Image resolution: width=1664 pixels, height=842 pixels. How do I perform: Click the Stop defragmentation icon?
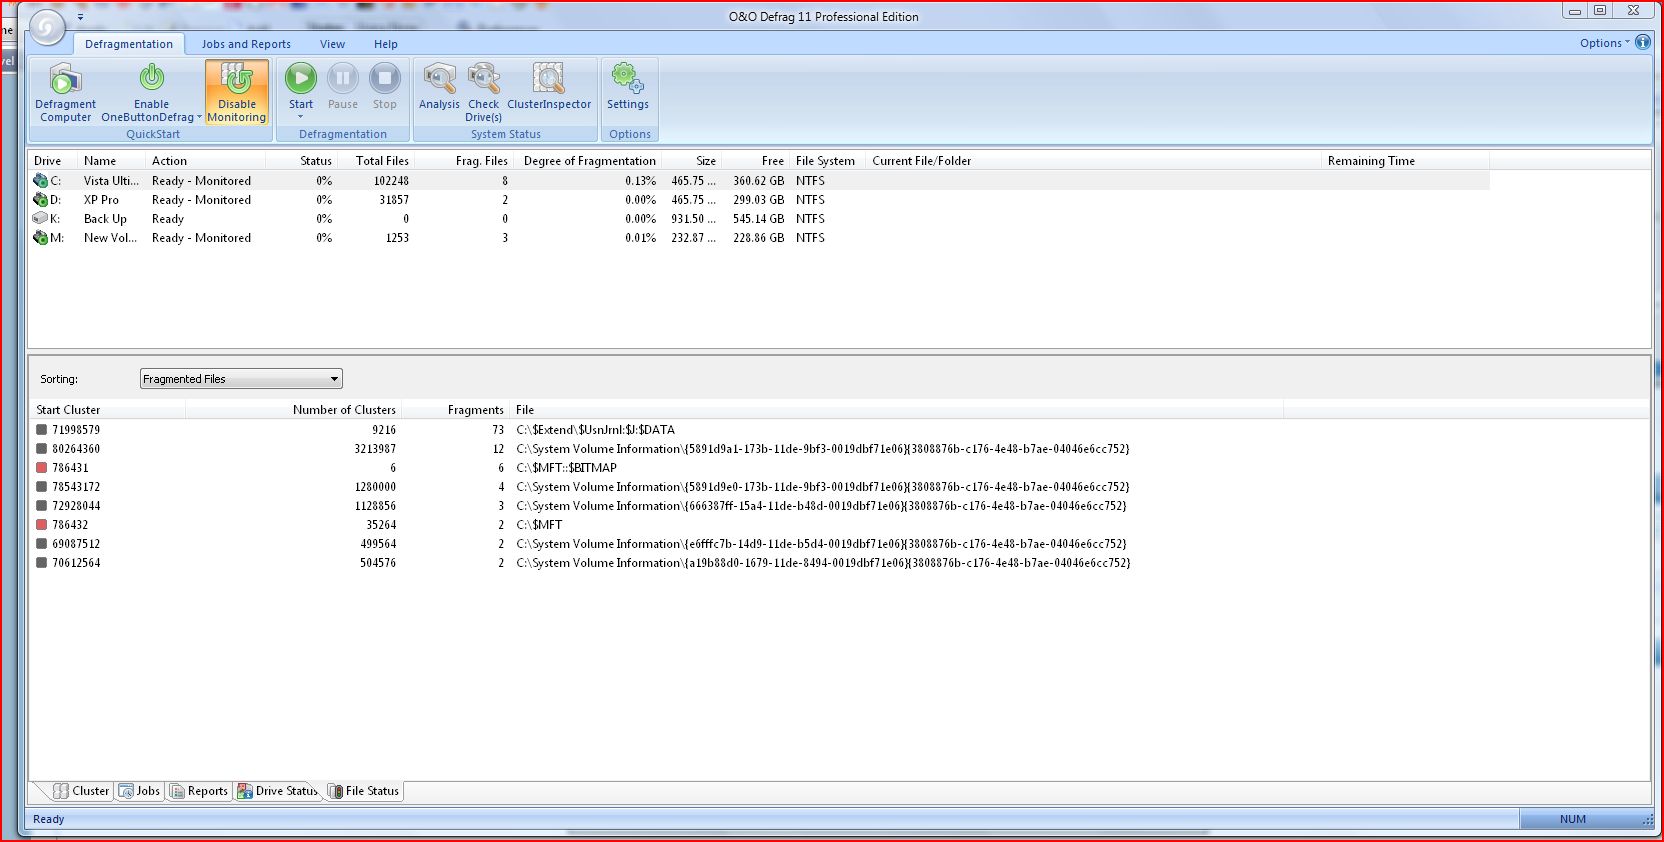(x=385, y=78)
